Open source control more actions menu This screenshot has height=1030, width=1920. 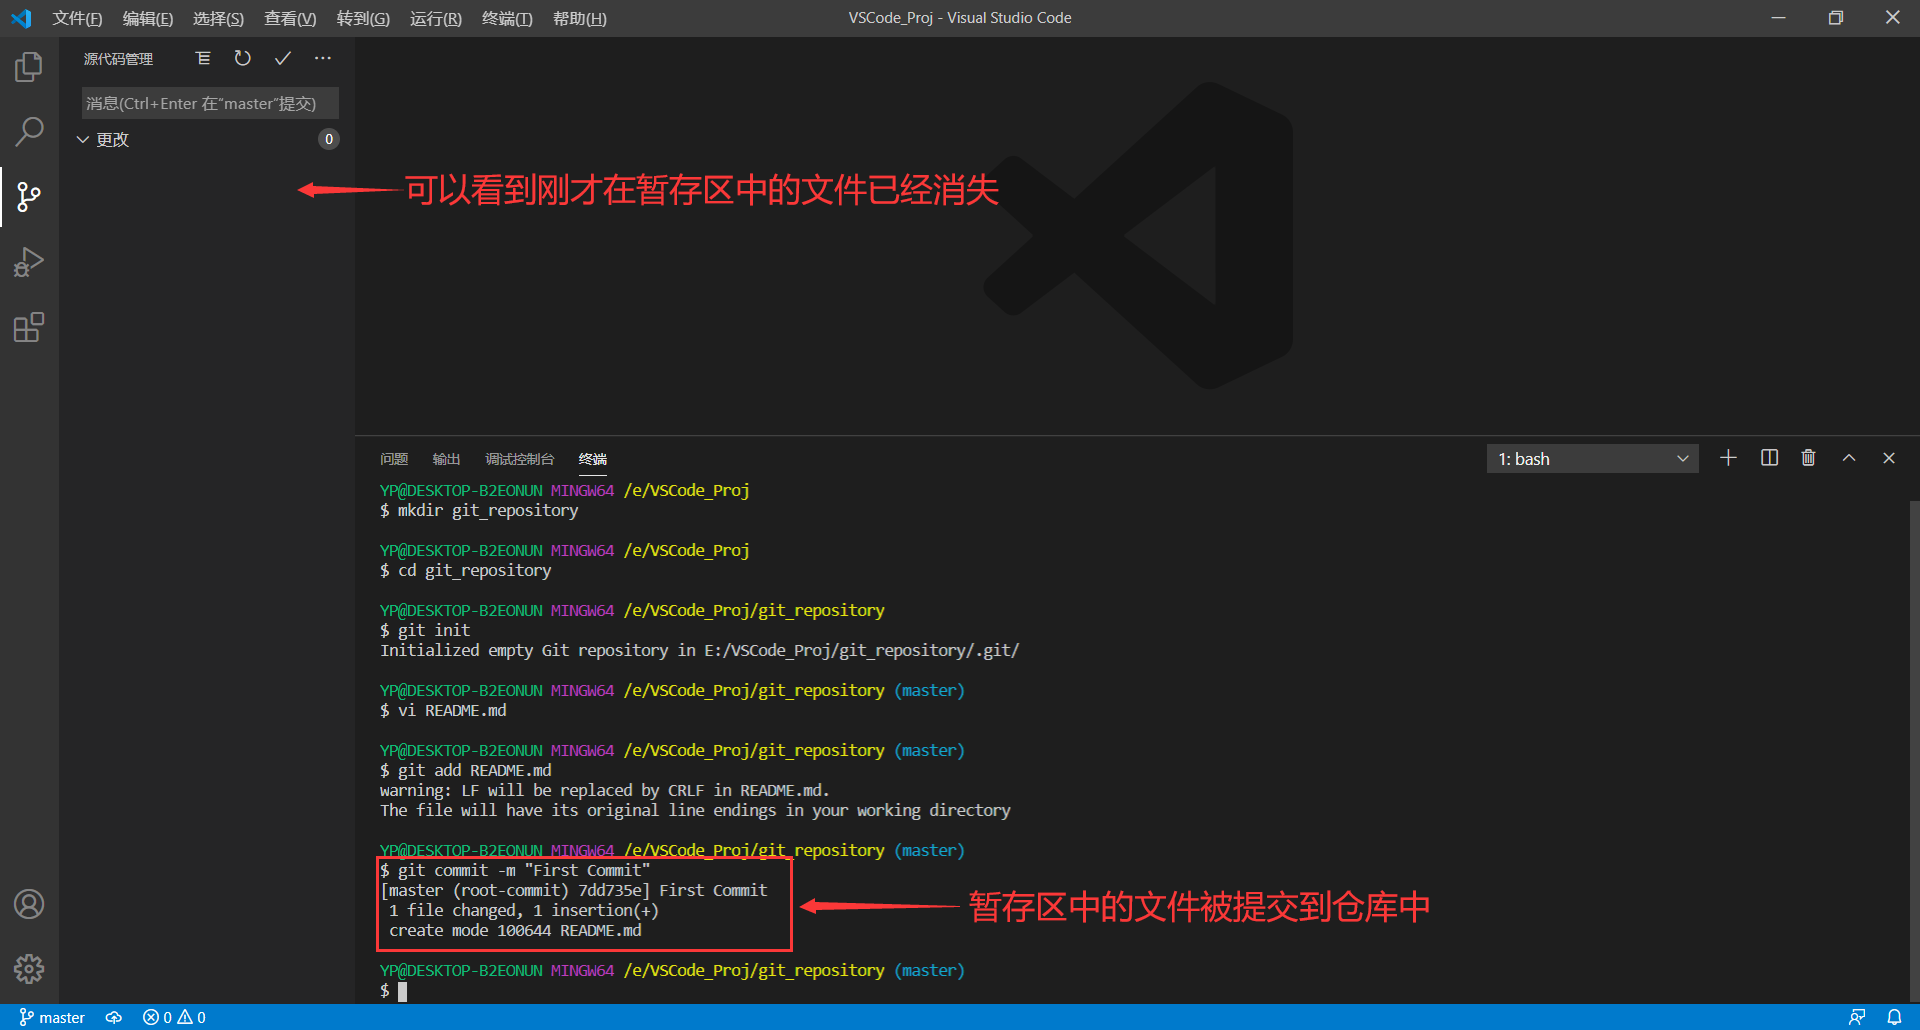tap(322, 59)
